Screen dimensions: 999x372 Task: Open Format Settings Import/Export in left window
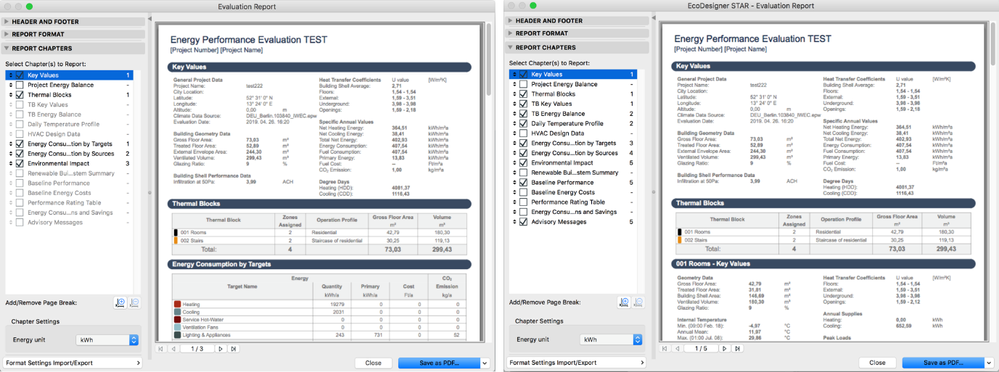click(x=72, y=363)
